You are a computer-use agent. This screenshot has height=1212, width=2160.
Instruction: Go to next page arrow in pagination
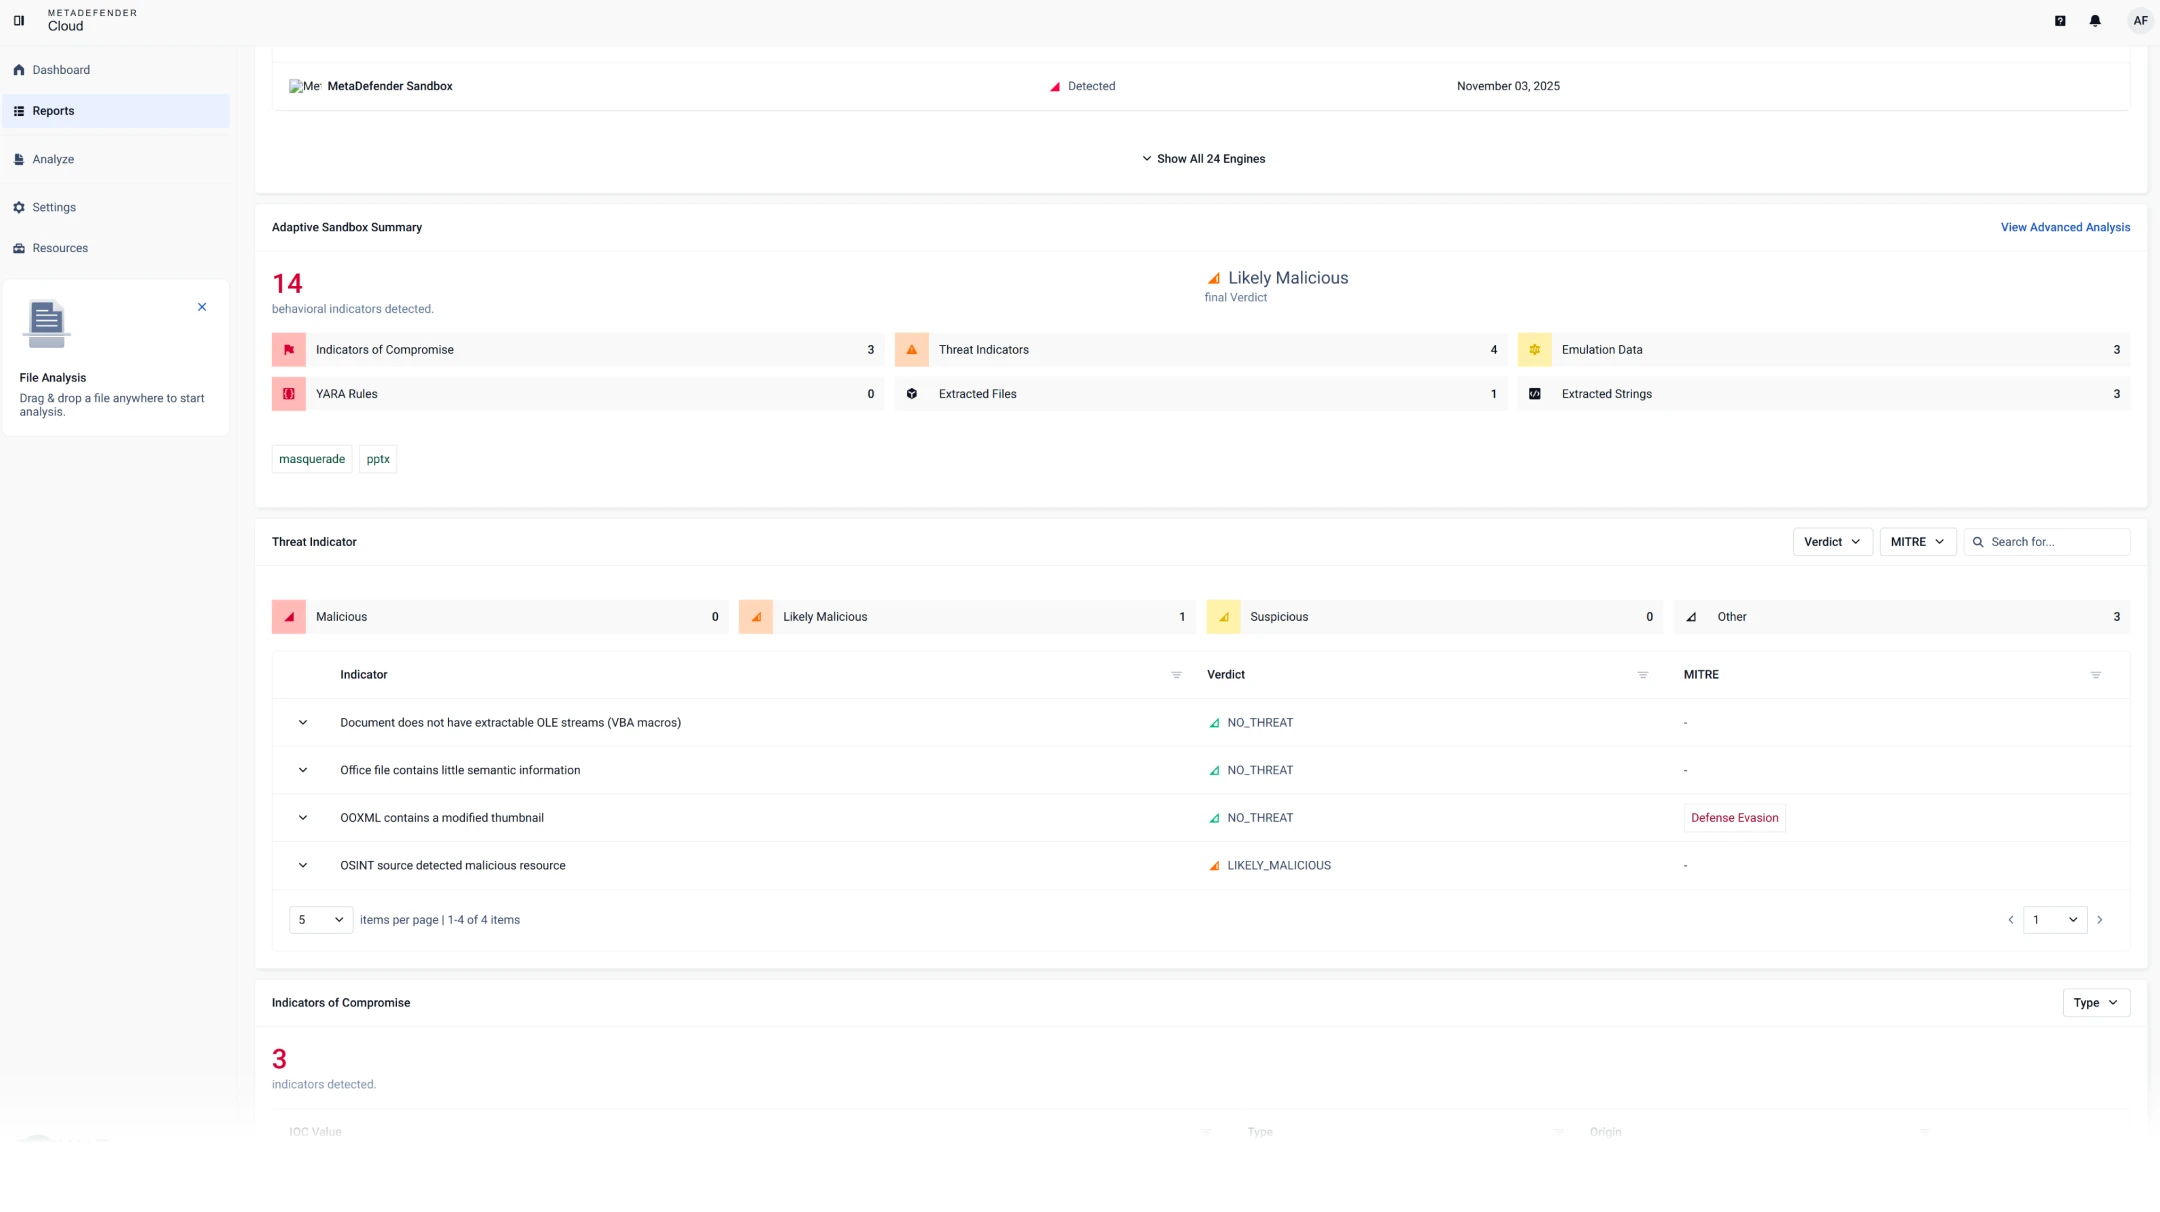pyautogui.click(x=2100, y=920)
